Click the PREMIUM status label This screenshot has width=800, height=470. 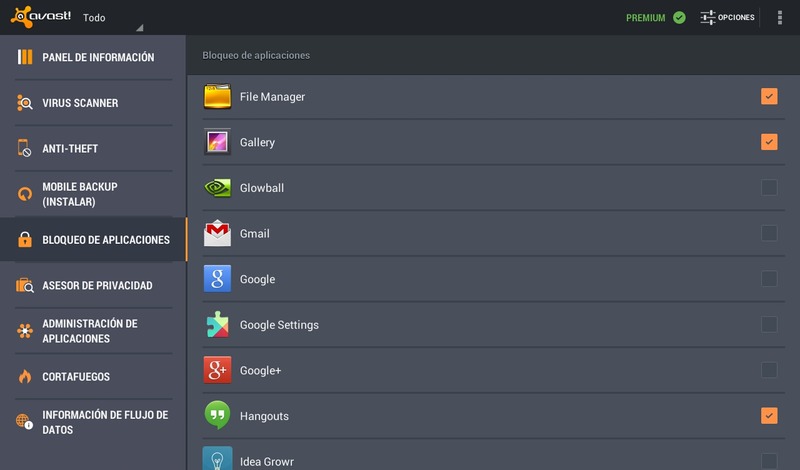point(645,18)
